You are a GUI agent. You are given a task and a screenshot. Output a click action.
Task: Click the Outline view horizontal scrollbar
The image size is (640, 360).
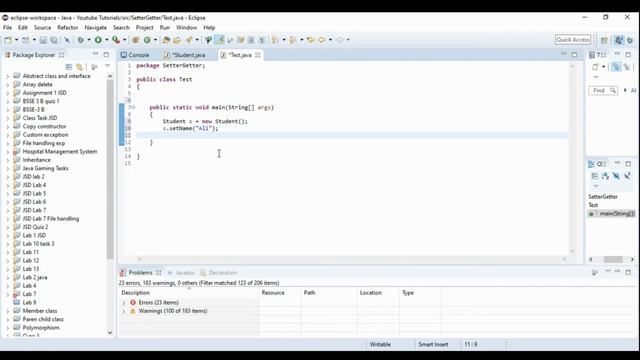coord(613,260)
